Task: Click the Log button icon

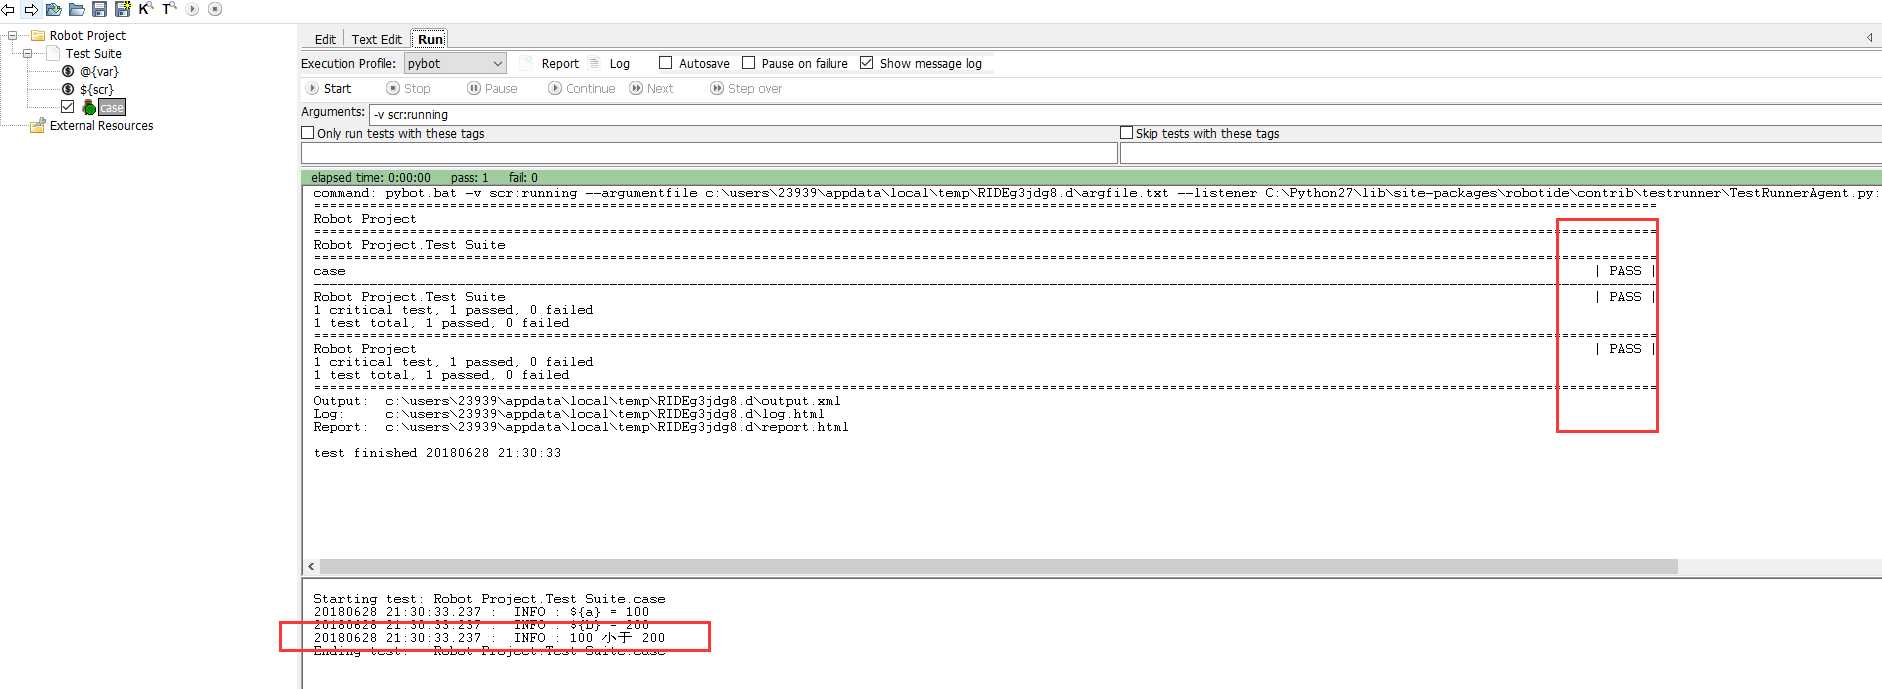Action: pos(595,63)
